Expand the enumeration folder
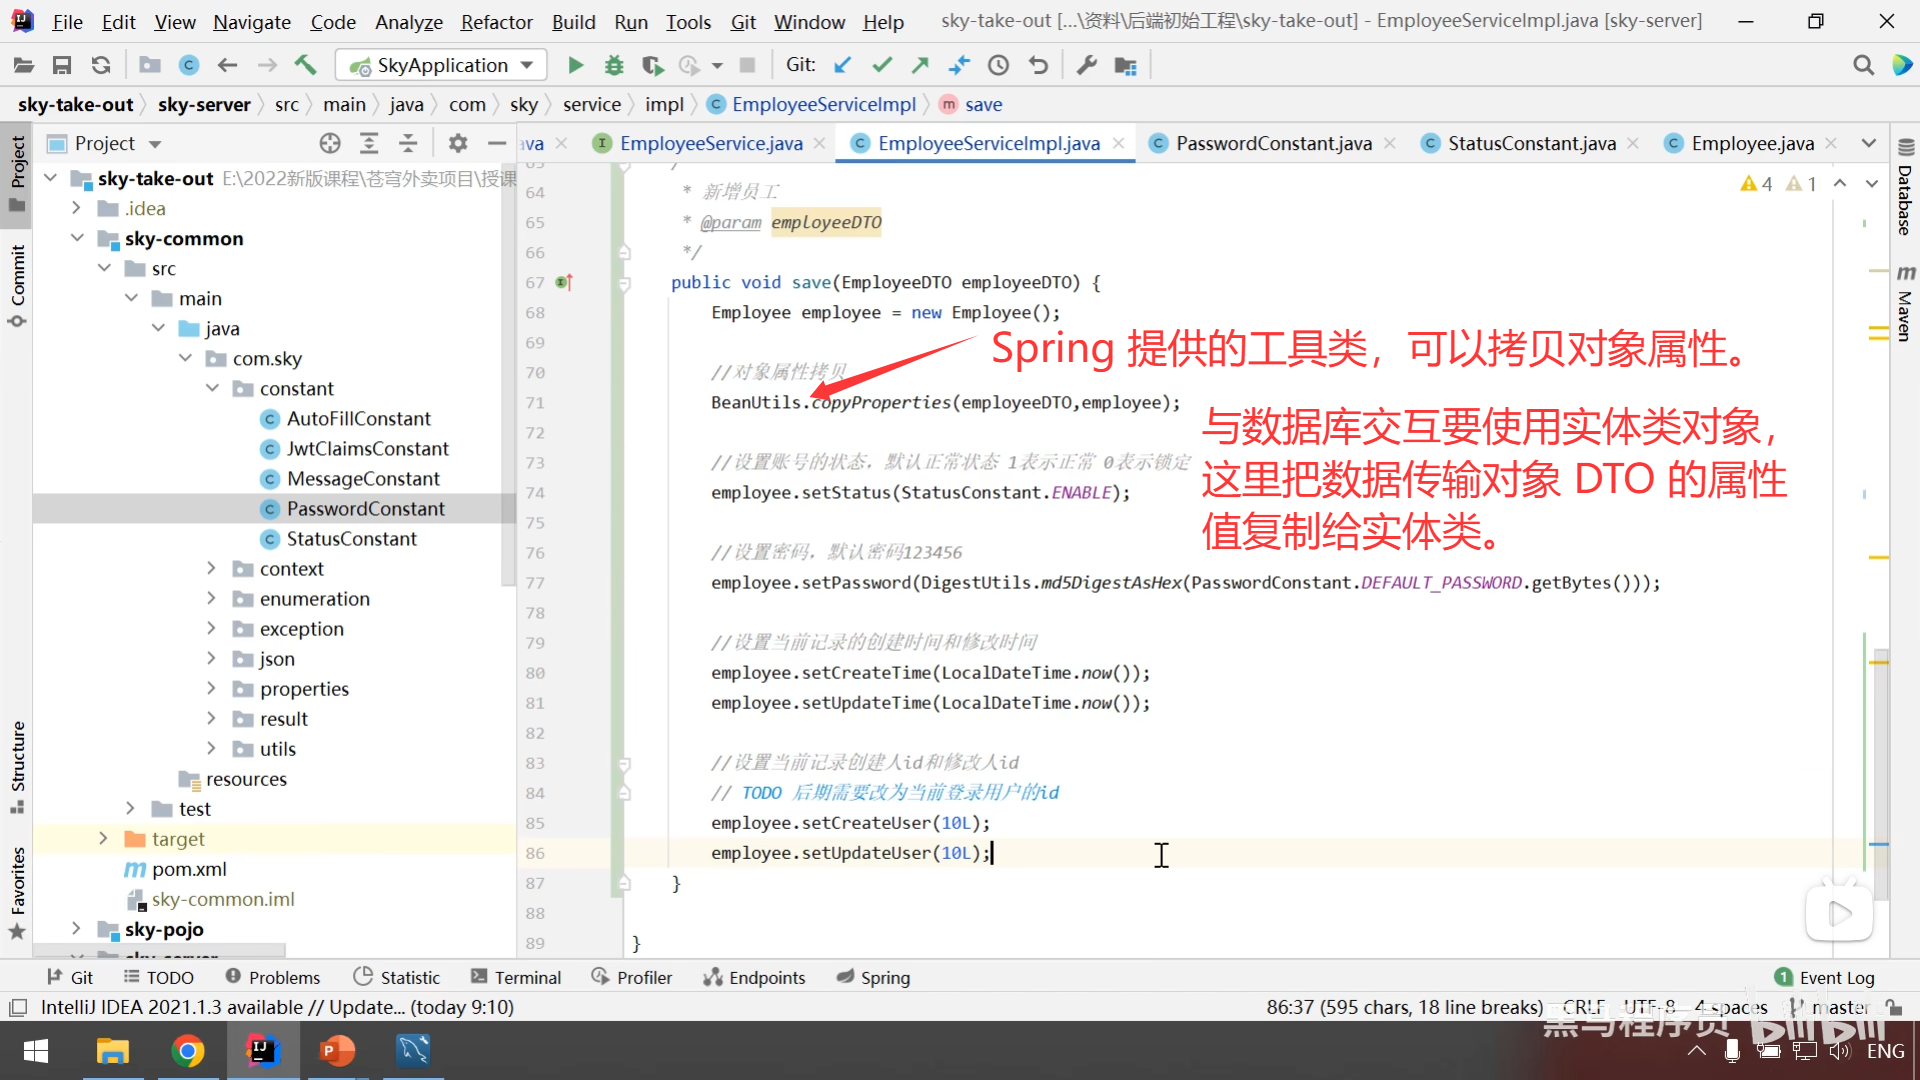Screen dimensions: 1920x1080 point(211,598)
